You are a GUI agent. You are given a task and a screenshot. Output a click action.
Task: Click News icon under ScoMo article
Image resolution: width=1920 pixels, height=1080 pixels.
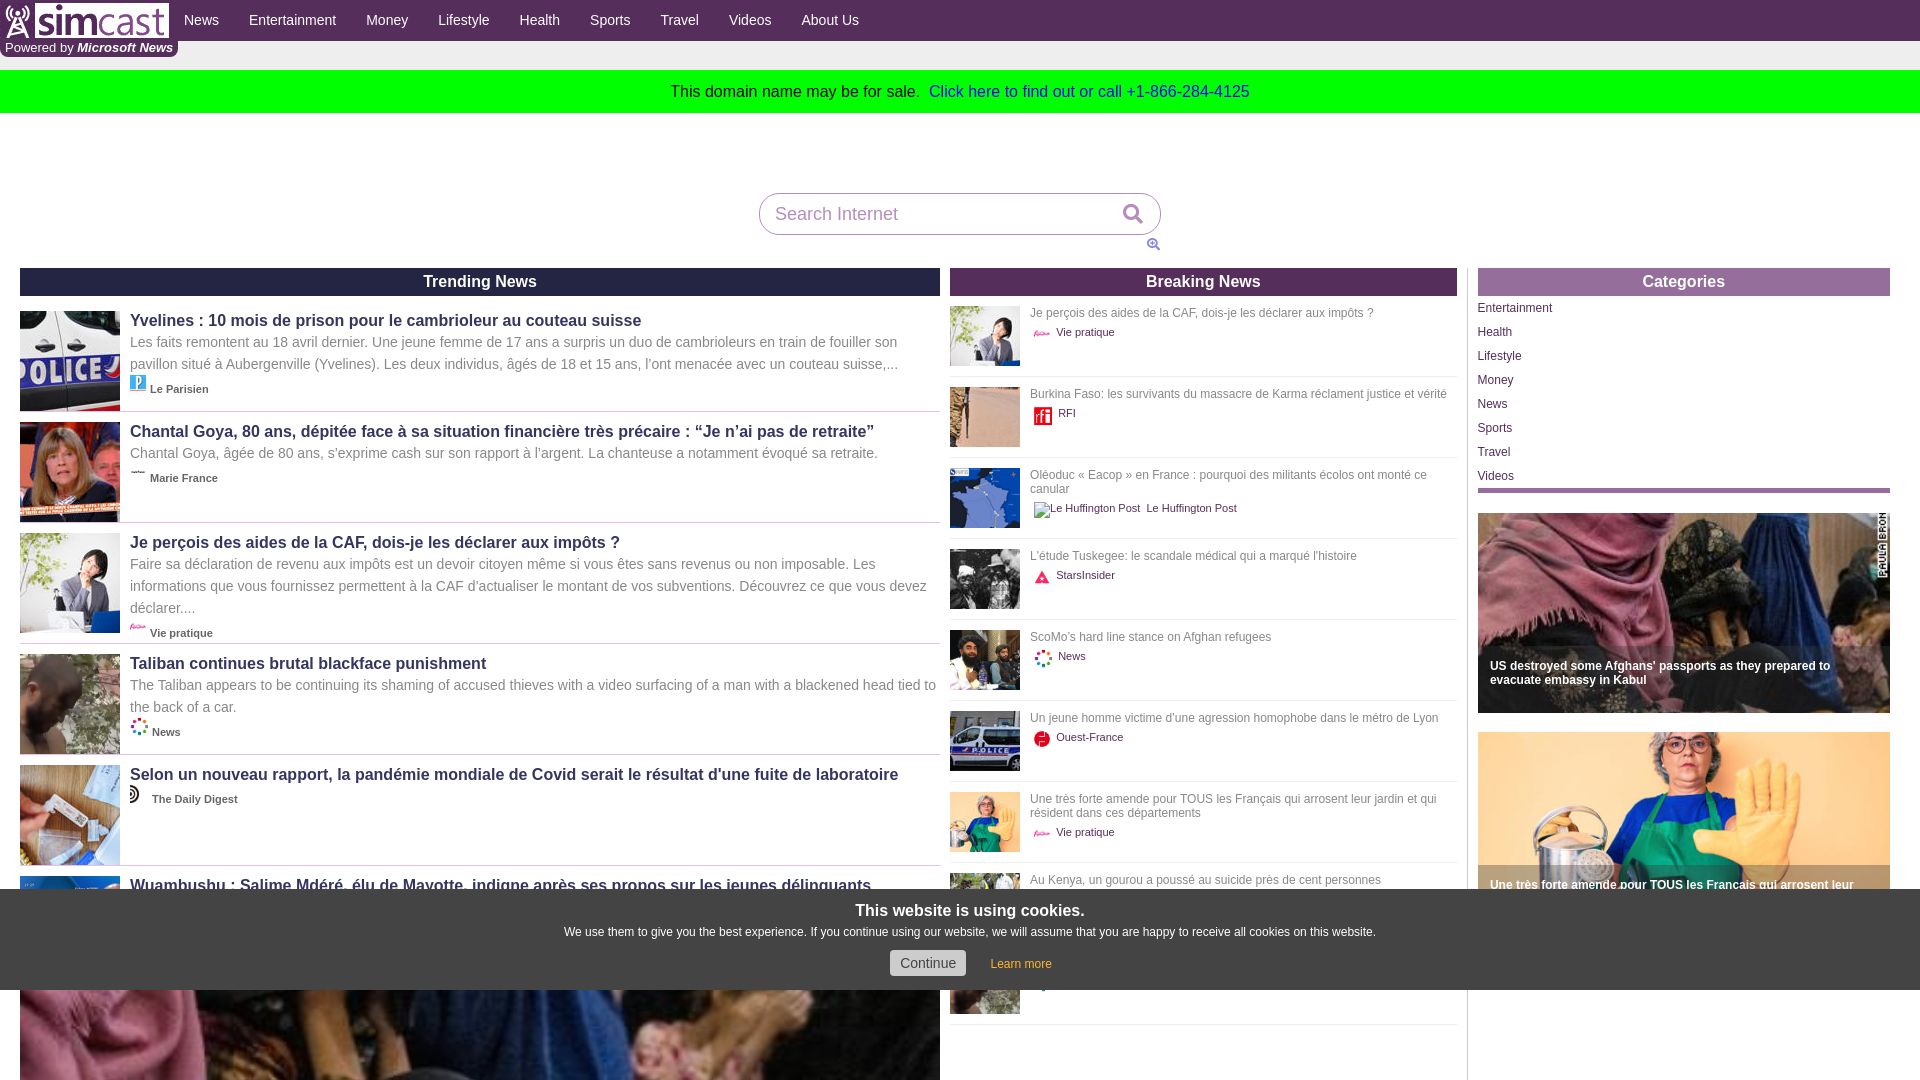pyautogui.click(x=1043, y=658)
